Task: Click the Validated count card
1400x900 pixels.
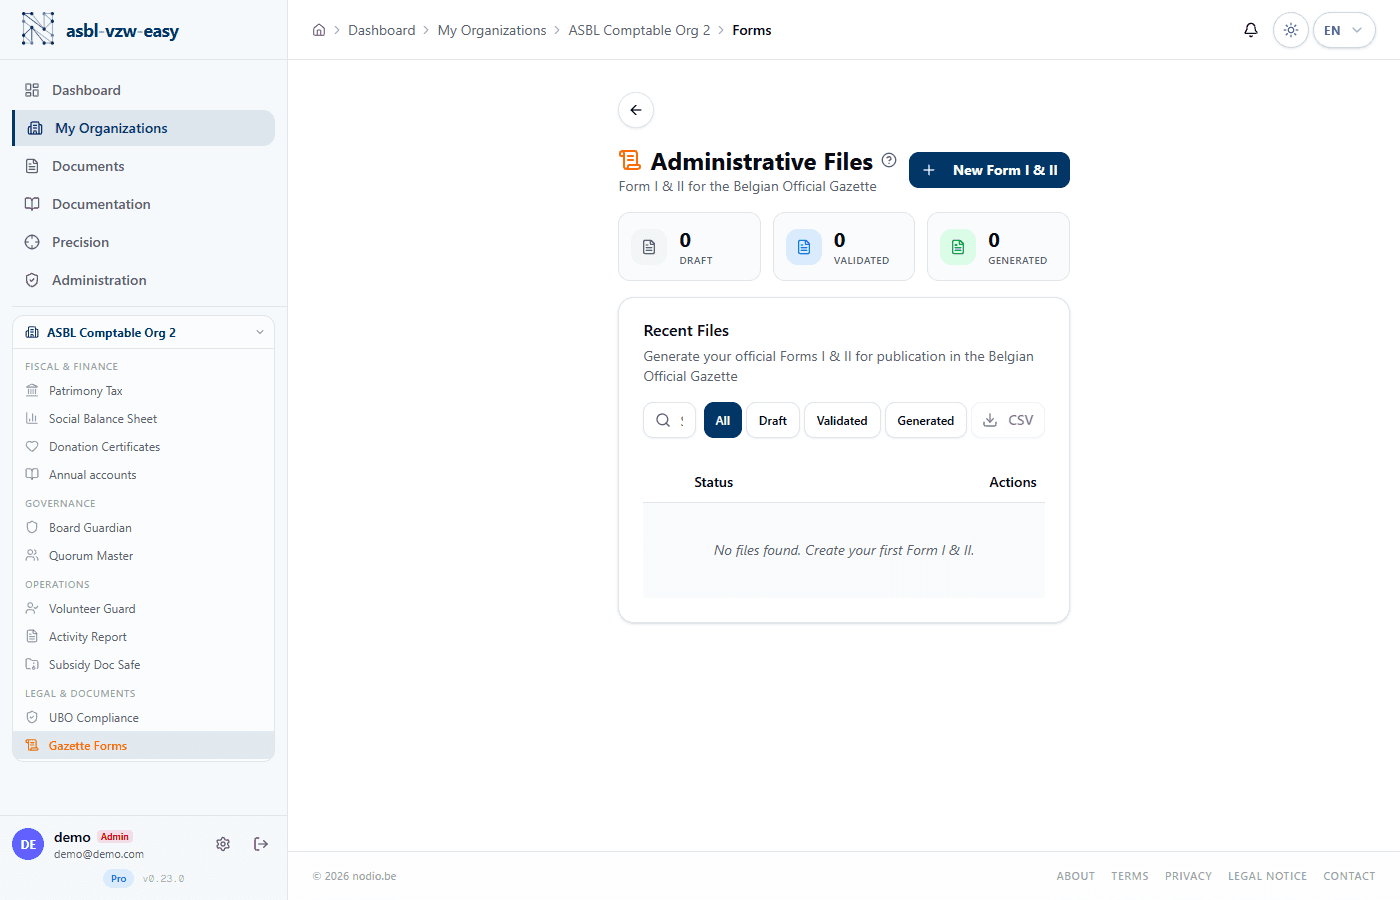Action: pyautogui.click(x=844, y=247)
